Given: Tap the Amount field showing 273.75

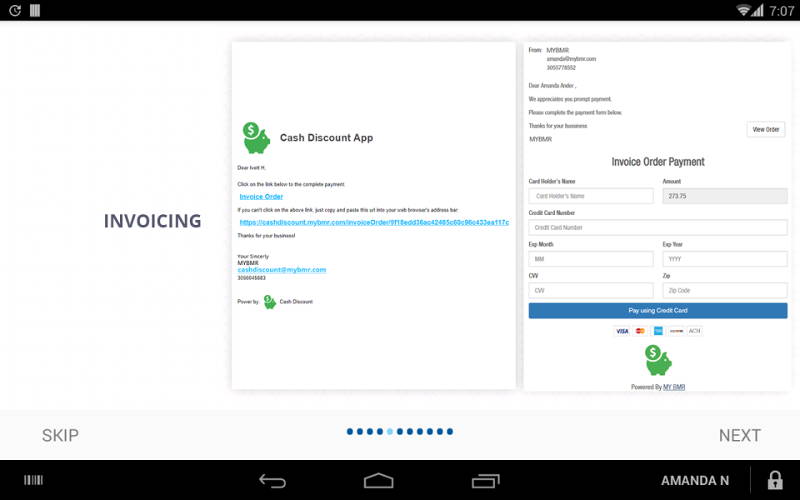Looking at the screenshot, I should tap(724, 196).
